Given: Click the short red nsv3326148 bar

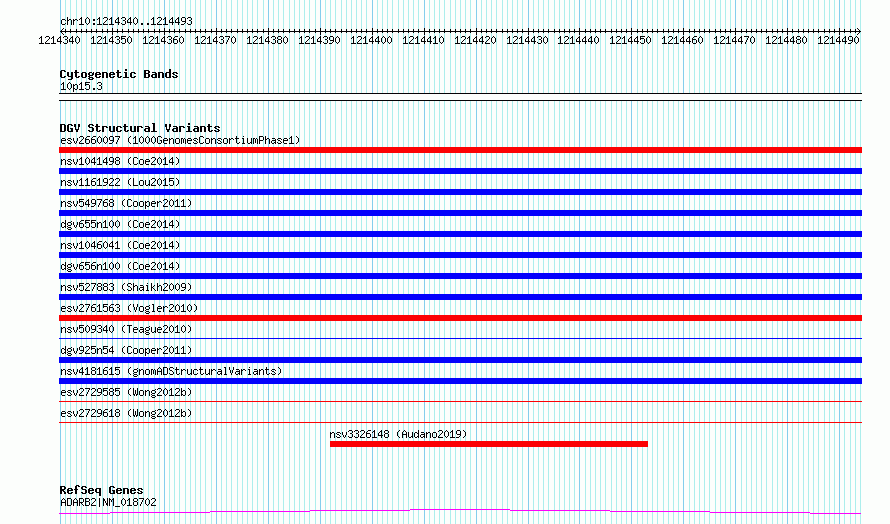Looking at the screenshot, I should pos(489,444).
